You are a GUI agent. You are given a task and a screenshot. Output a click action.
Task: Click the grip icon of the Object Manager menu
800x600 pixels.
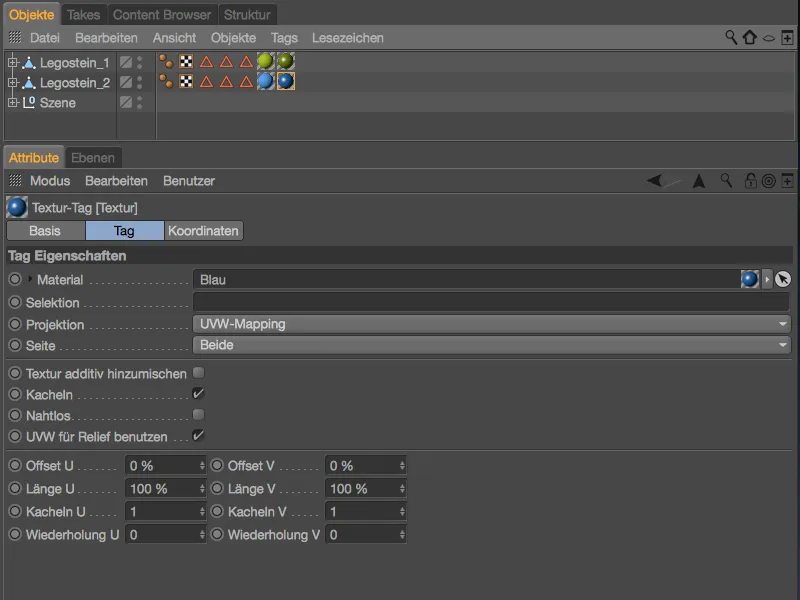click(x=15, y=37)
